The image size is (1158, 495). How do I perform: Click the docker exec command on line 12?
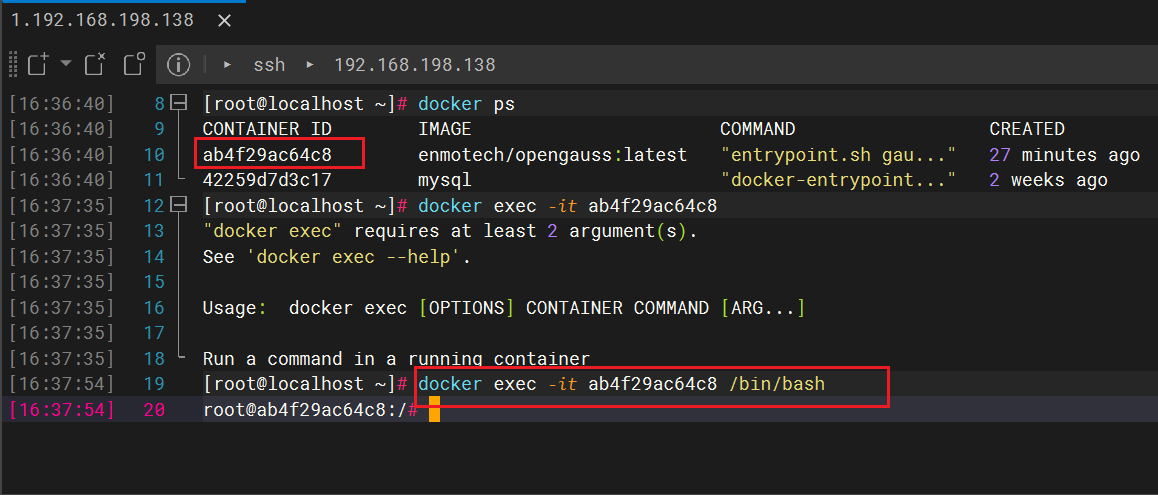pos(567,206)
